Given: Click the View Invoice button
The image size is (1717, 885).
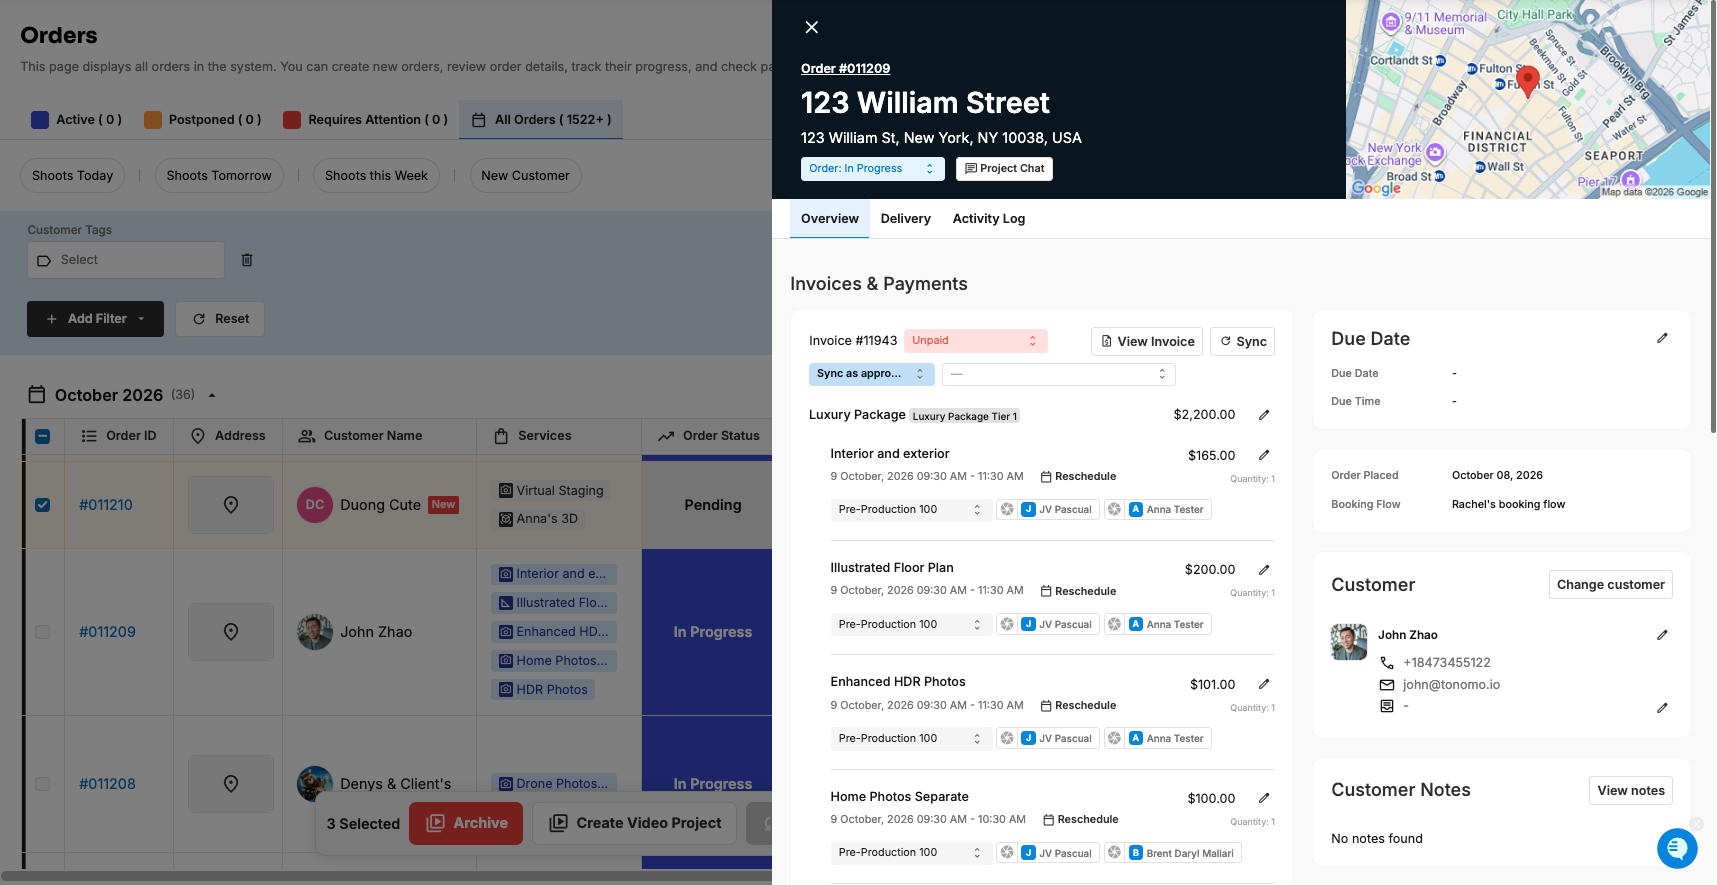Looking at the screenshot, I should [1147, 341].
